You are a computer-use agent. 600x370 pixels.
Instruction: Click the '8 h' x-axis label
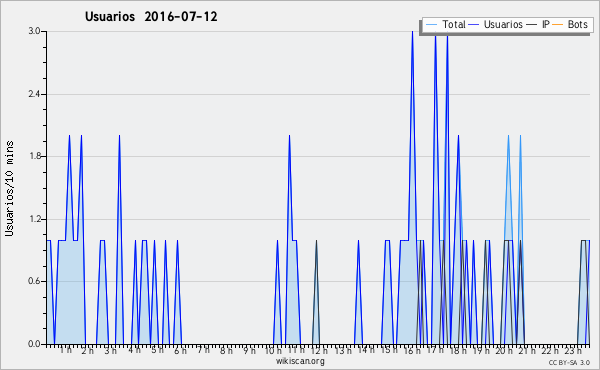[x=226, y=351]
